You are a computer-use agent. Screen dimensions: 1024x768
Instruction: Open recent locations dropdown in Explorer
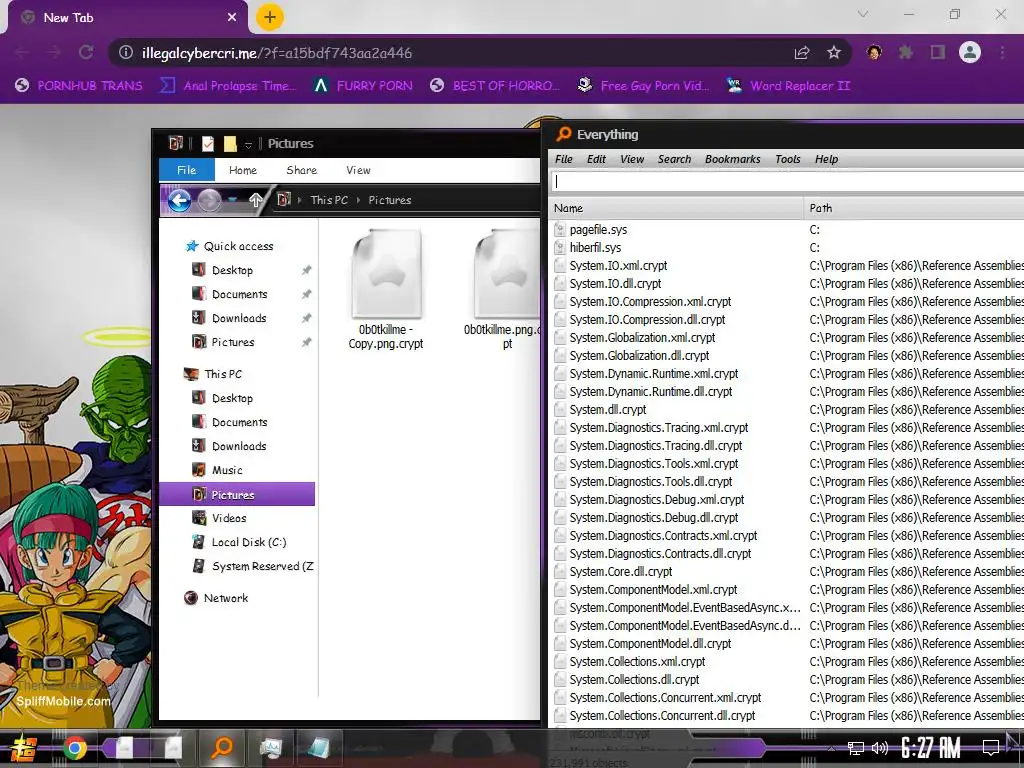click(232, 200)
